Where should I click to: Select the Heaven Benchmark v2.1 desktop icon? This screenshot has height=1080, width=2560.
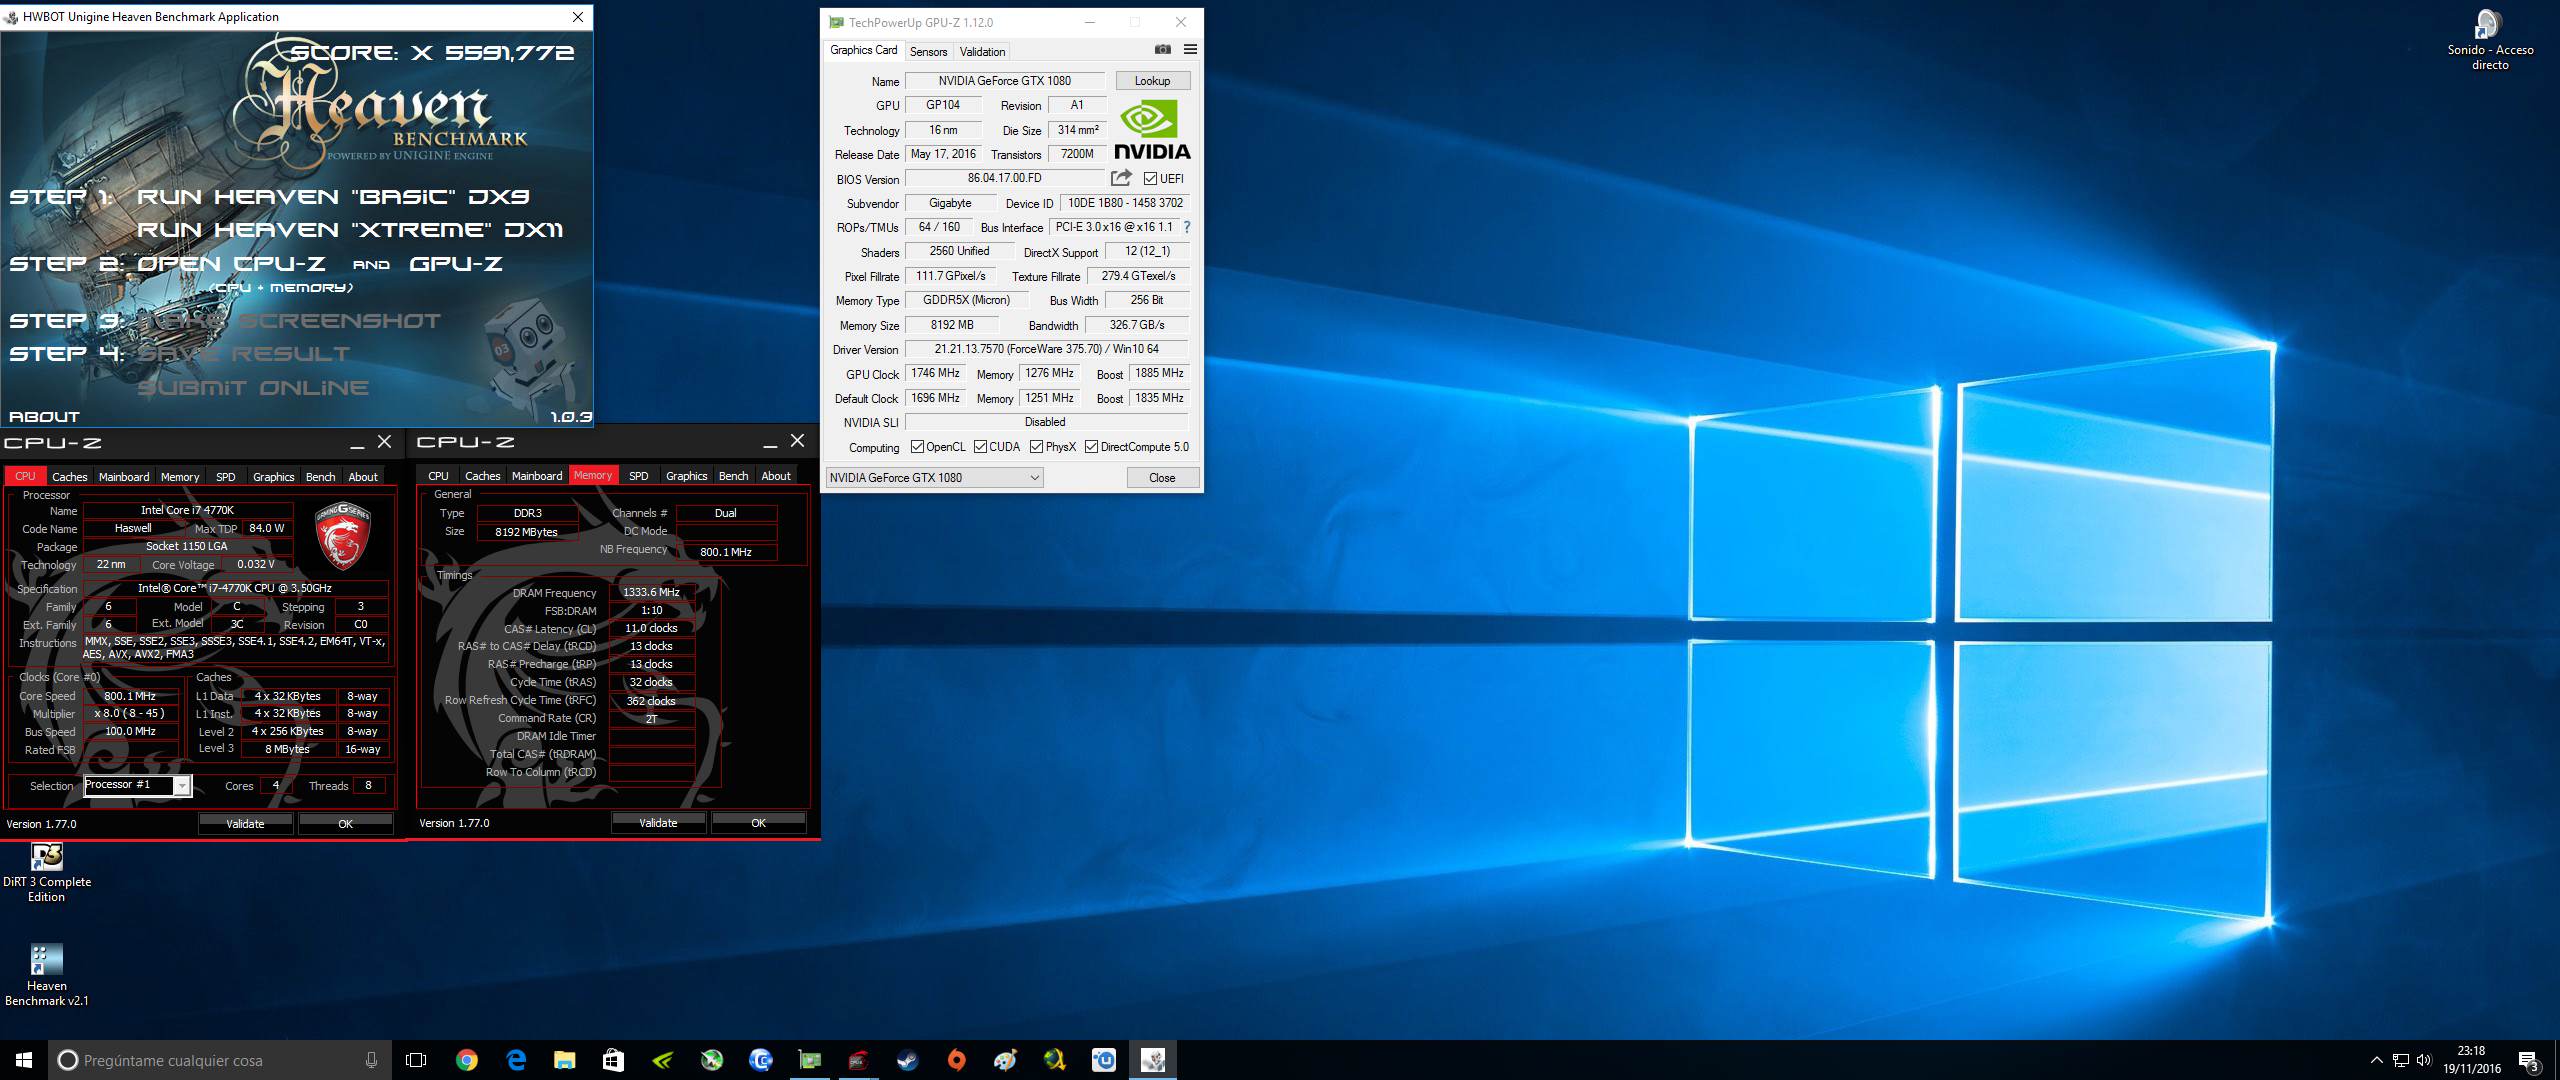point(47,975)
